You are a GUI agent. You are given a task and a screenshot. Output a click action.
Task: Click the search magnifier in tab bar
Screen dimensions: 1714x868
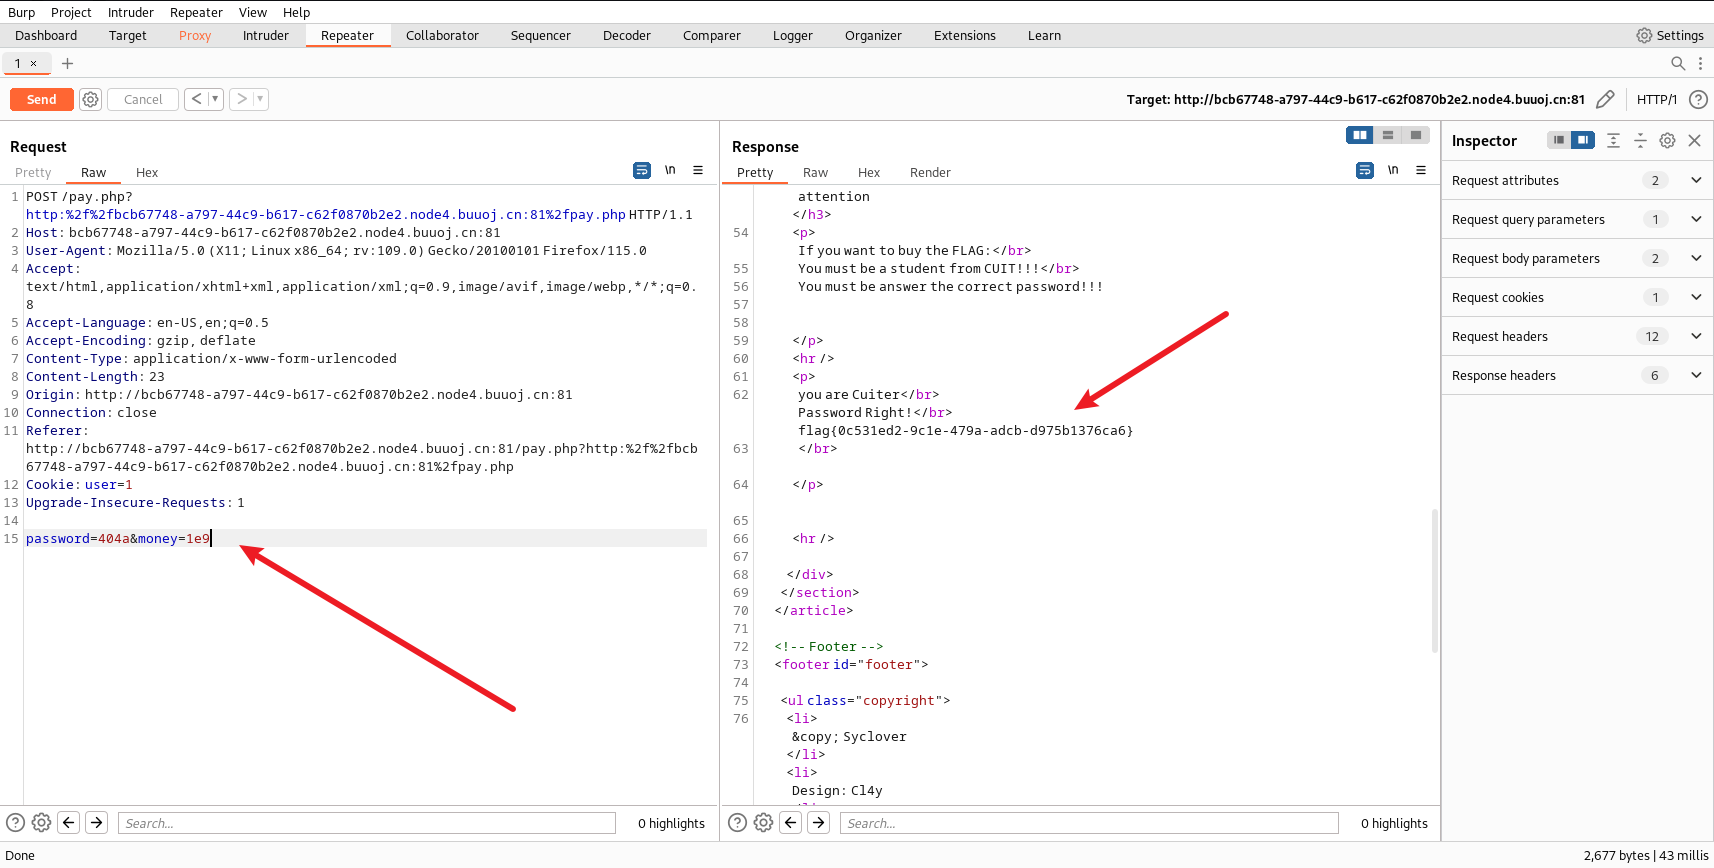coord(1678,63)
